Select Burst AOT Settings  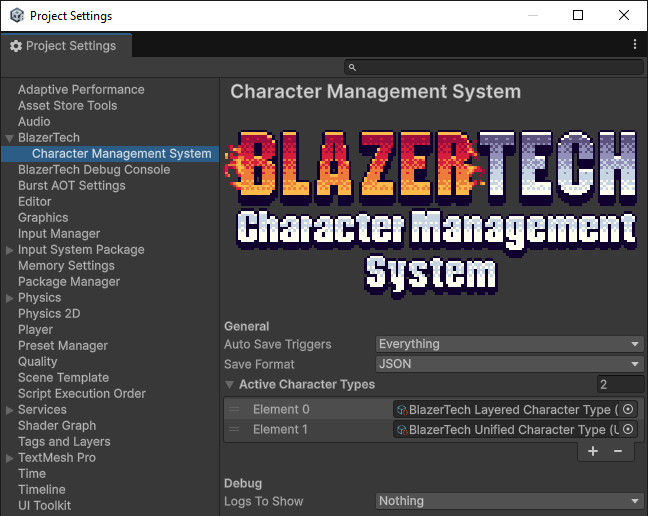[x=71, y=186]
